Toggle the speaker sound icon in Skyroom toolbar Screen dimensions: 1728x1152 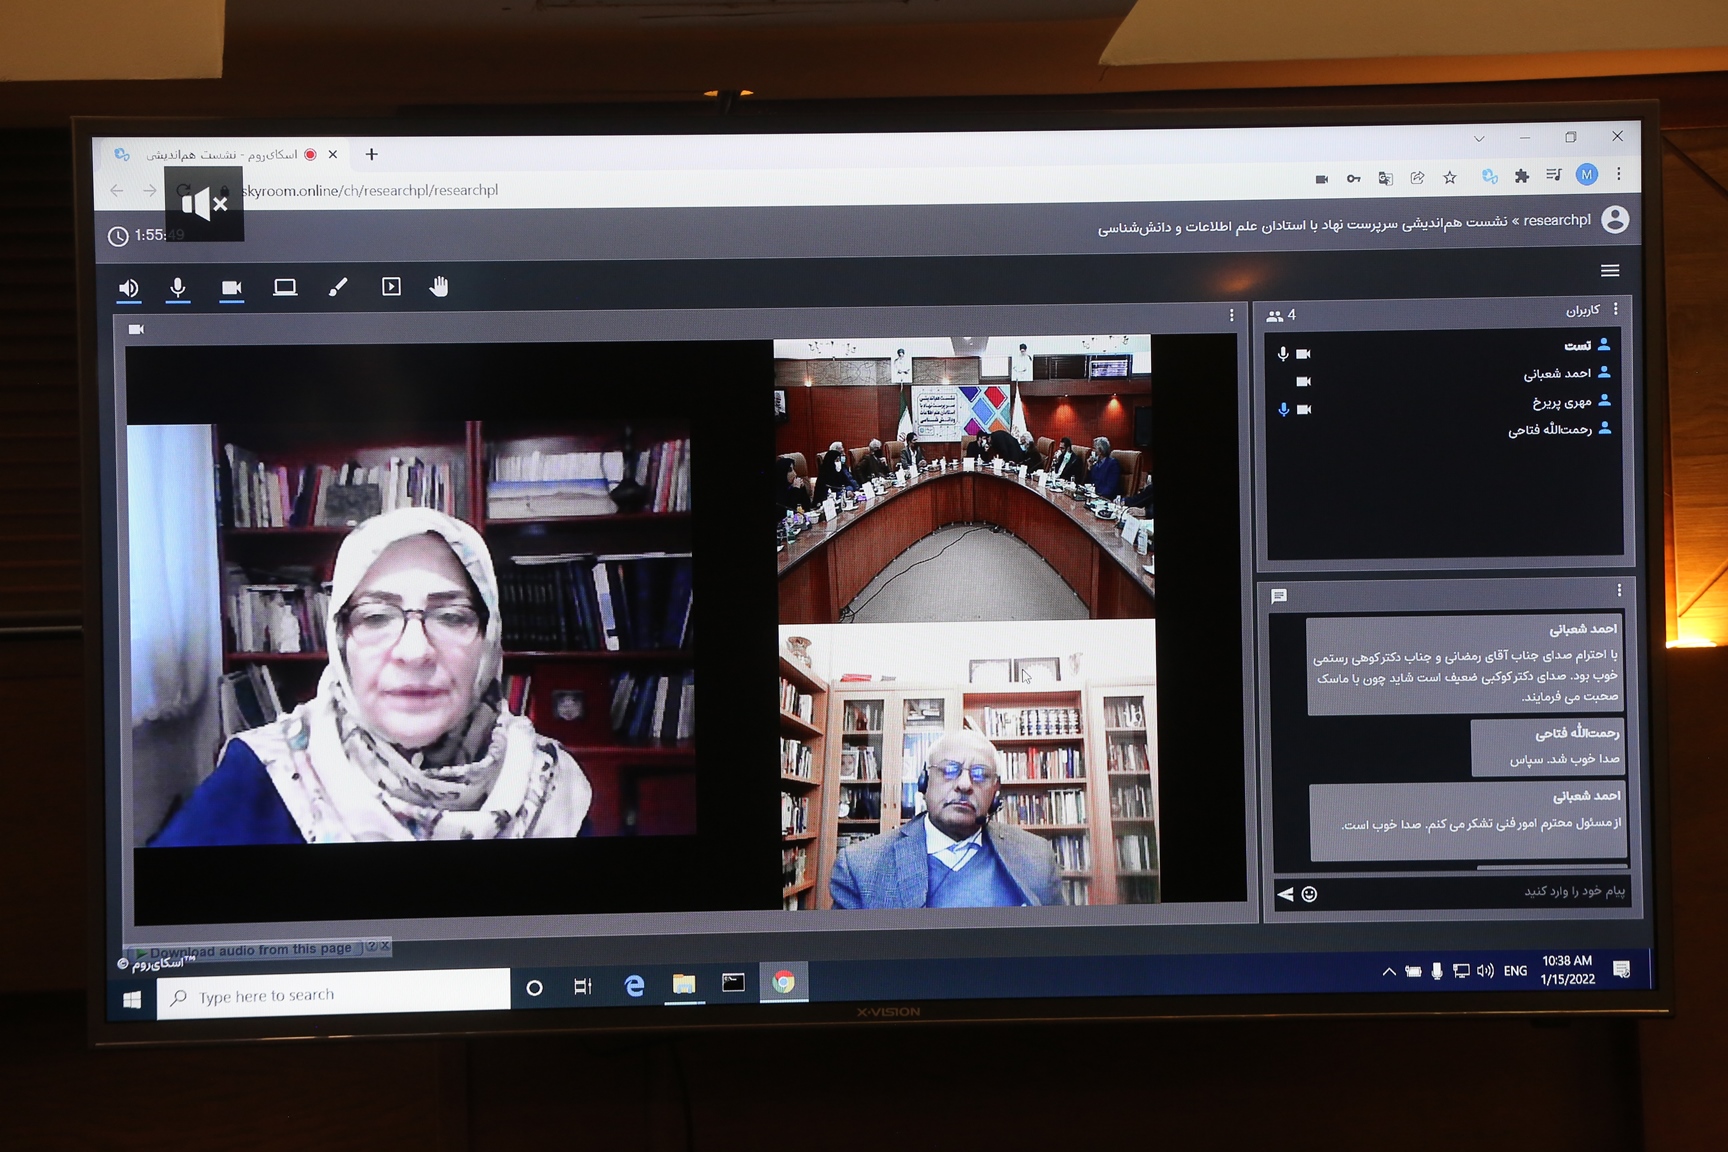[129, 289]
